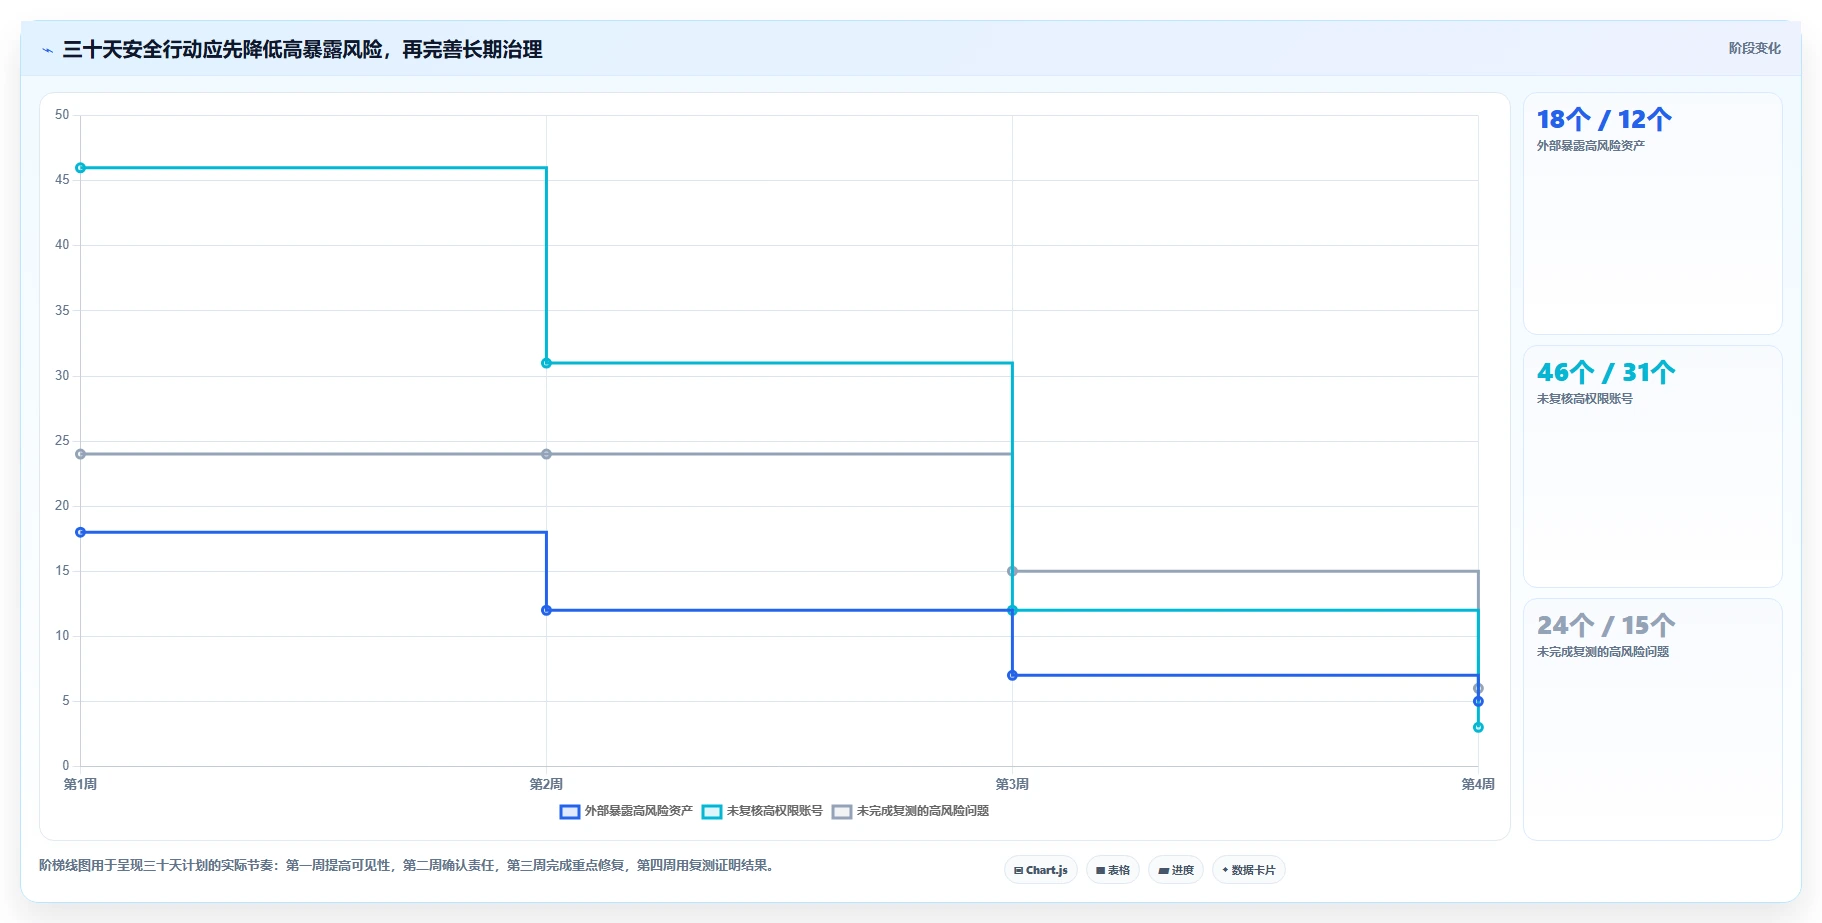This screenshot has width=1822, height=923.
Task: Click the 阶段变化 label in header
Action: pos(1754,48)
